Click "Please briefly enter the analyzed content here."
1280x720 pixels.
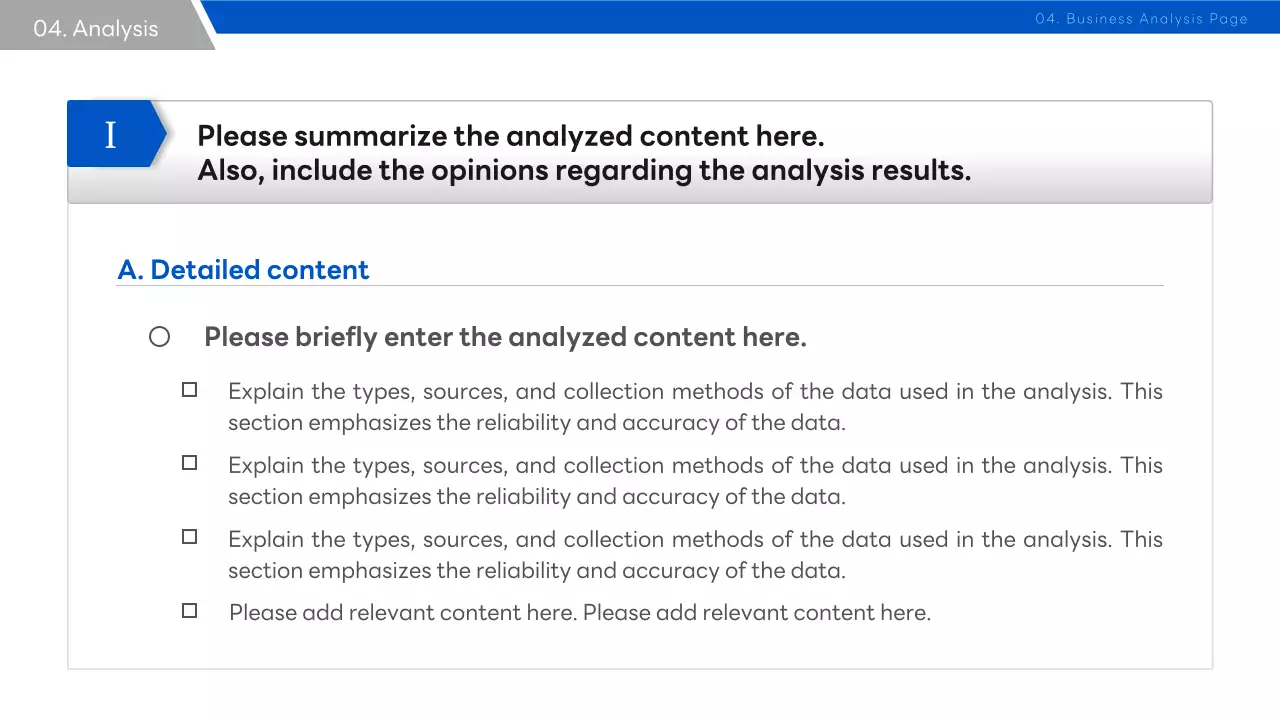505,337
